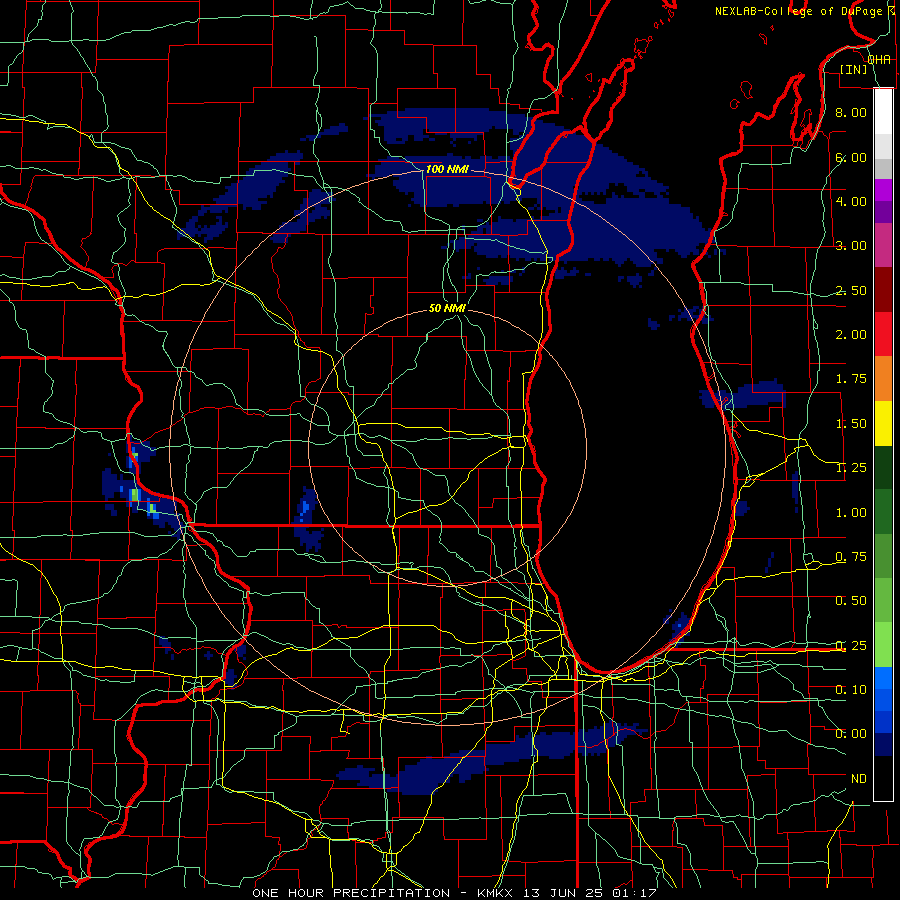The height and width of the screenshot is (900, 900).
Task: Click the 6.00 legend value
Action: [x=851, y=157]
